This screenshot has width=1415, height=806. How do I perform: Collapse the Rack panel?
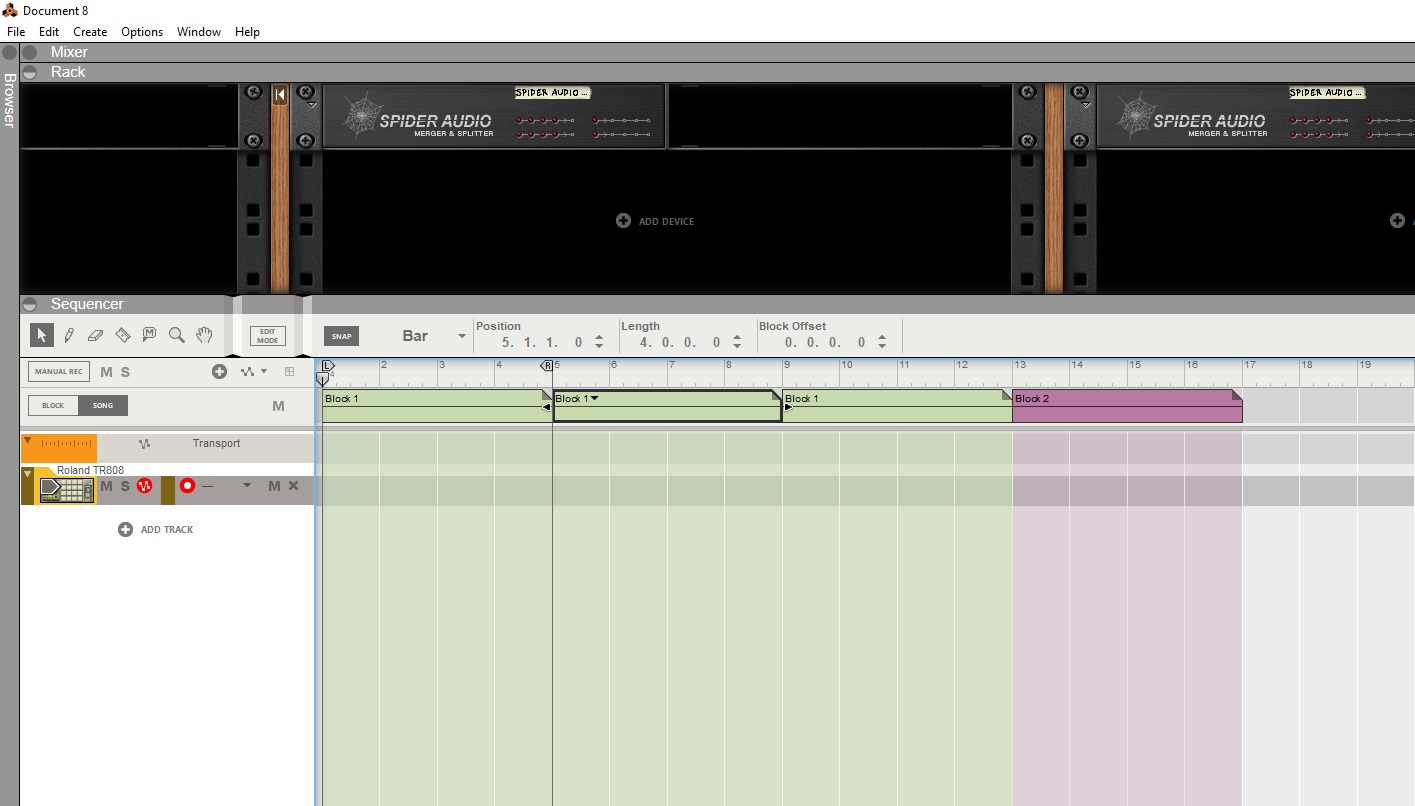point(29,72)
